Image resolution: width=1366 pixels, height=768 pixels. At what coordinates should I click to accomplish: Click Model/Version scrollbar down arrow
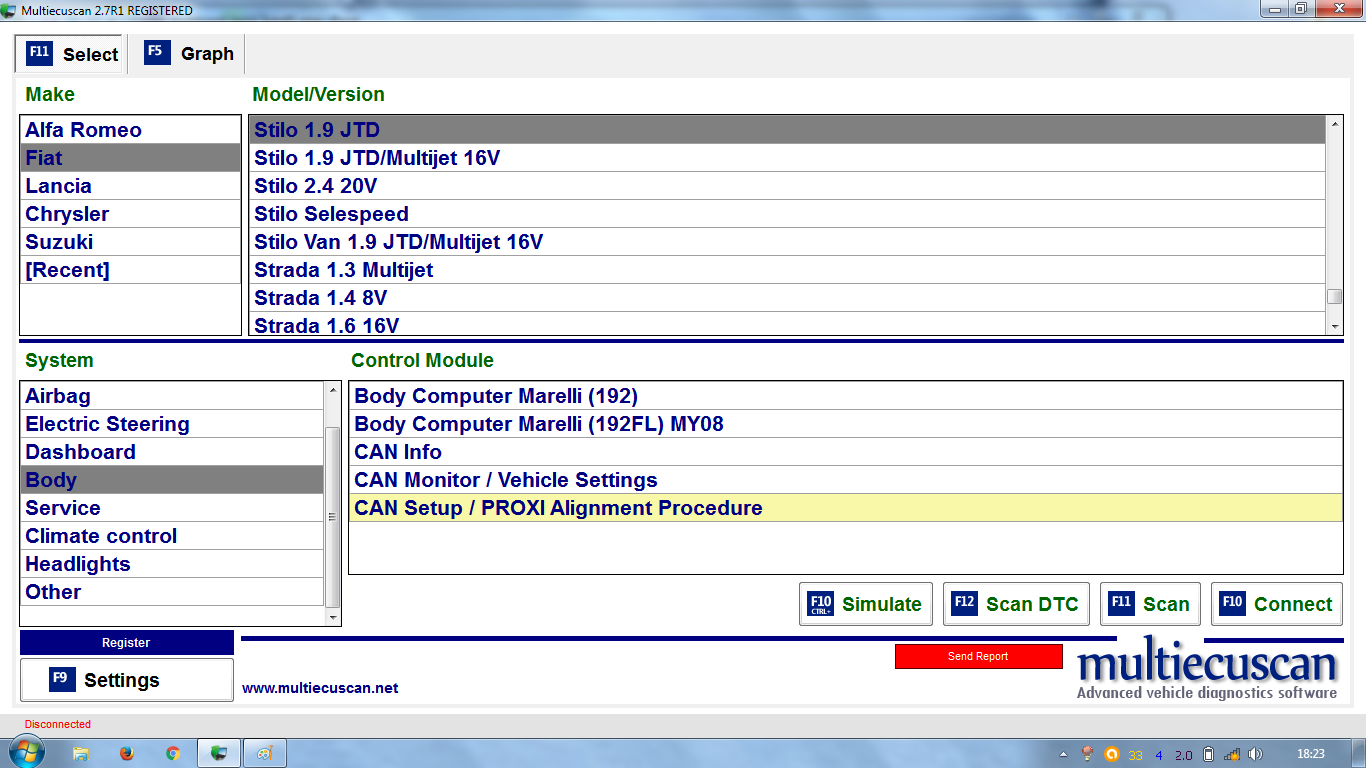coord(1334,326)
